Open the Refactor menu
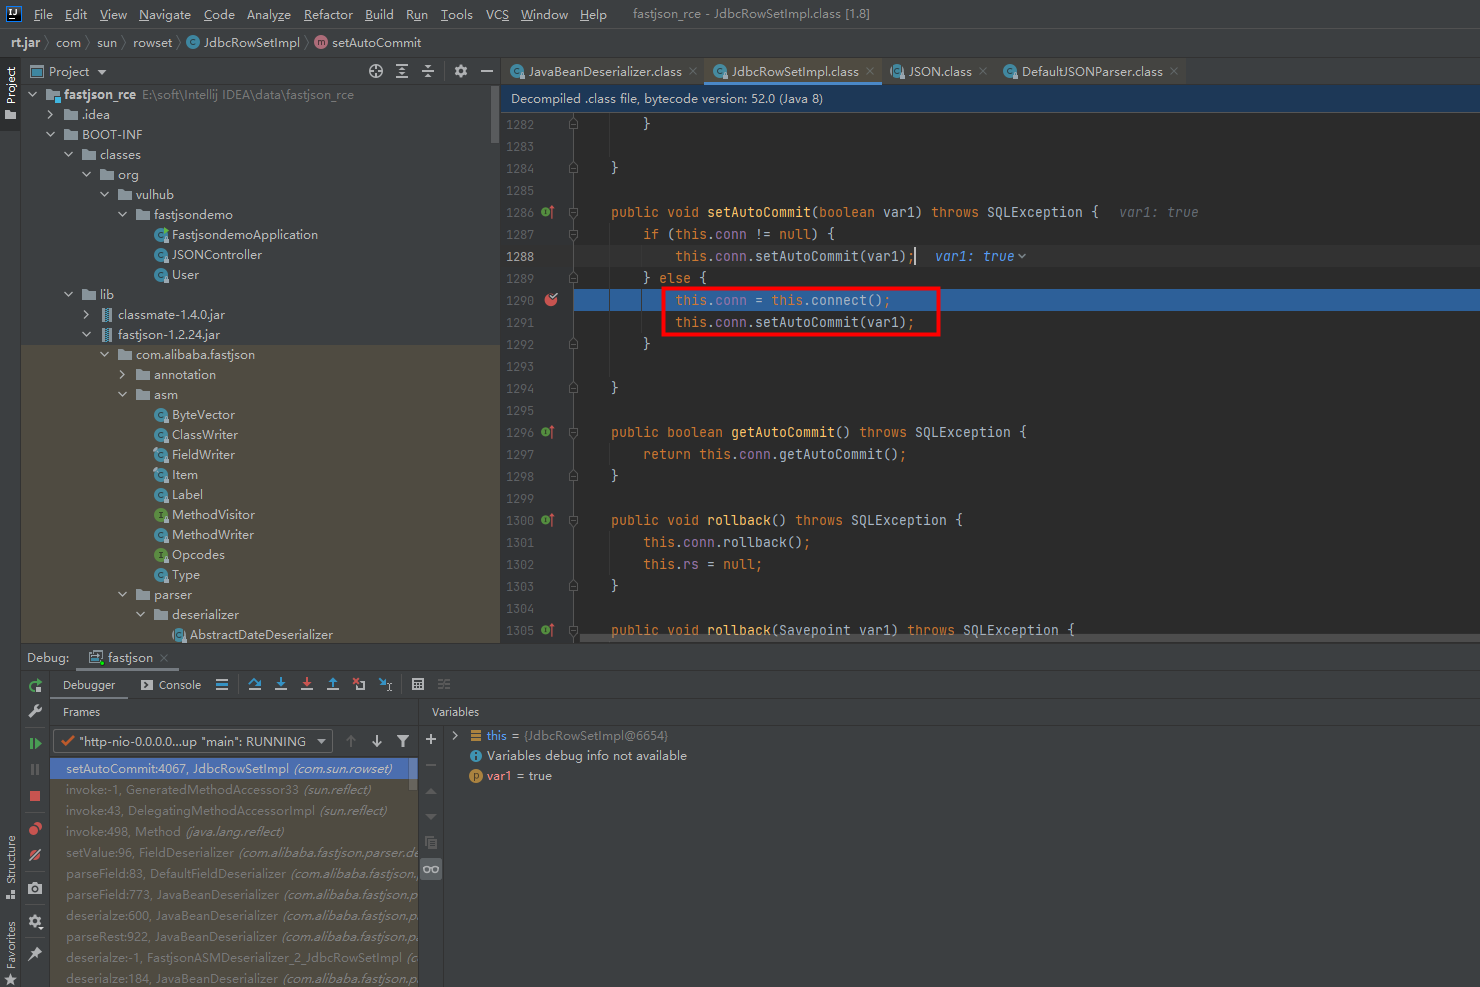Image resolution: width=1480 pixels, height=987 pixels. point(328,15)
